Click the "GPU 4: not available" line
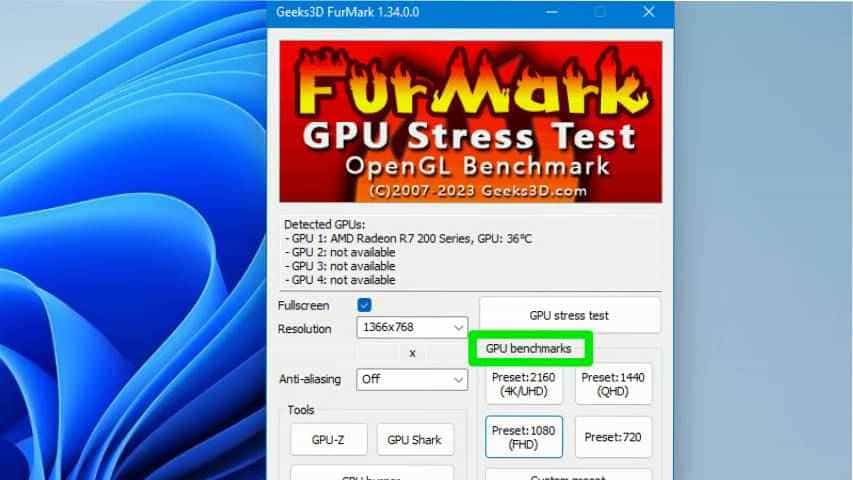Image resolution: width=853 pixels, height=480 pixels. 340,280
